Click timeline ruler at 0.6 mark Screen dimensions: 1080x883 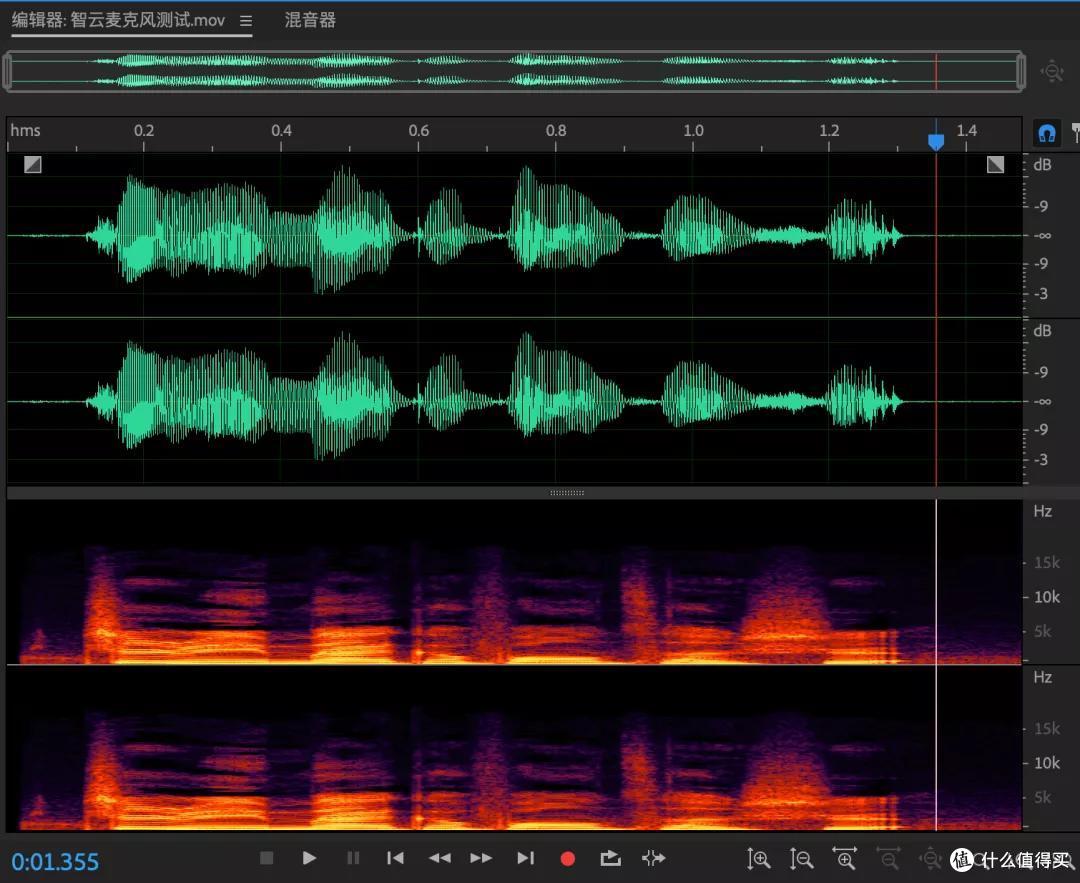[418, 130]
